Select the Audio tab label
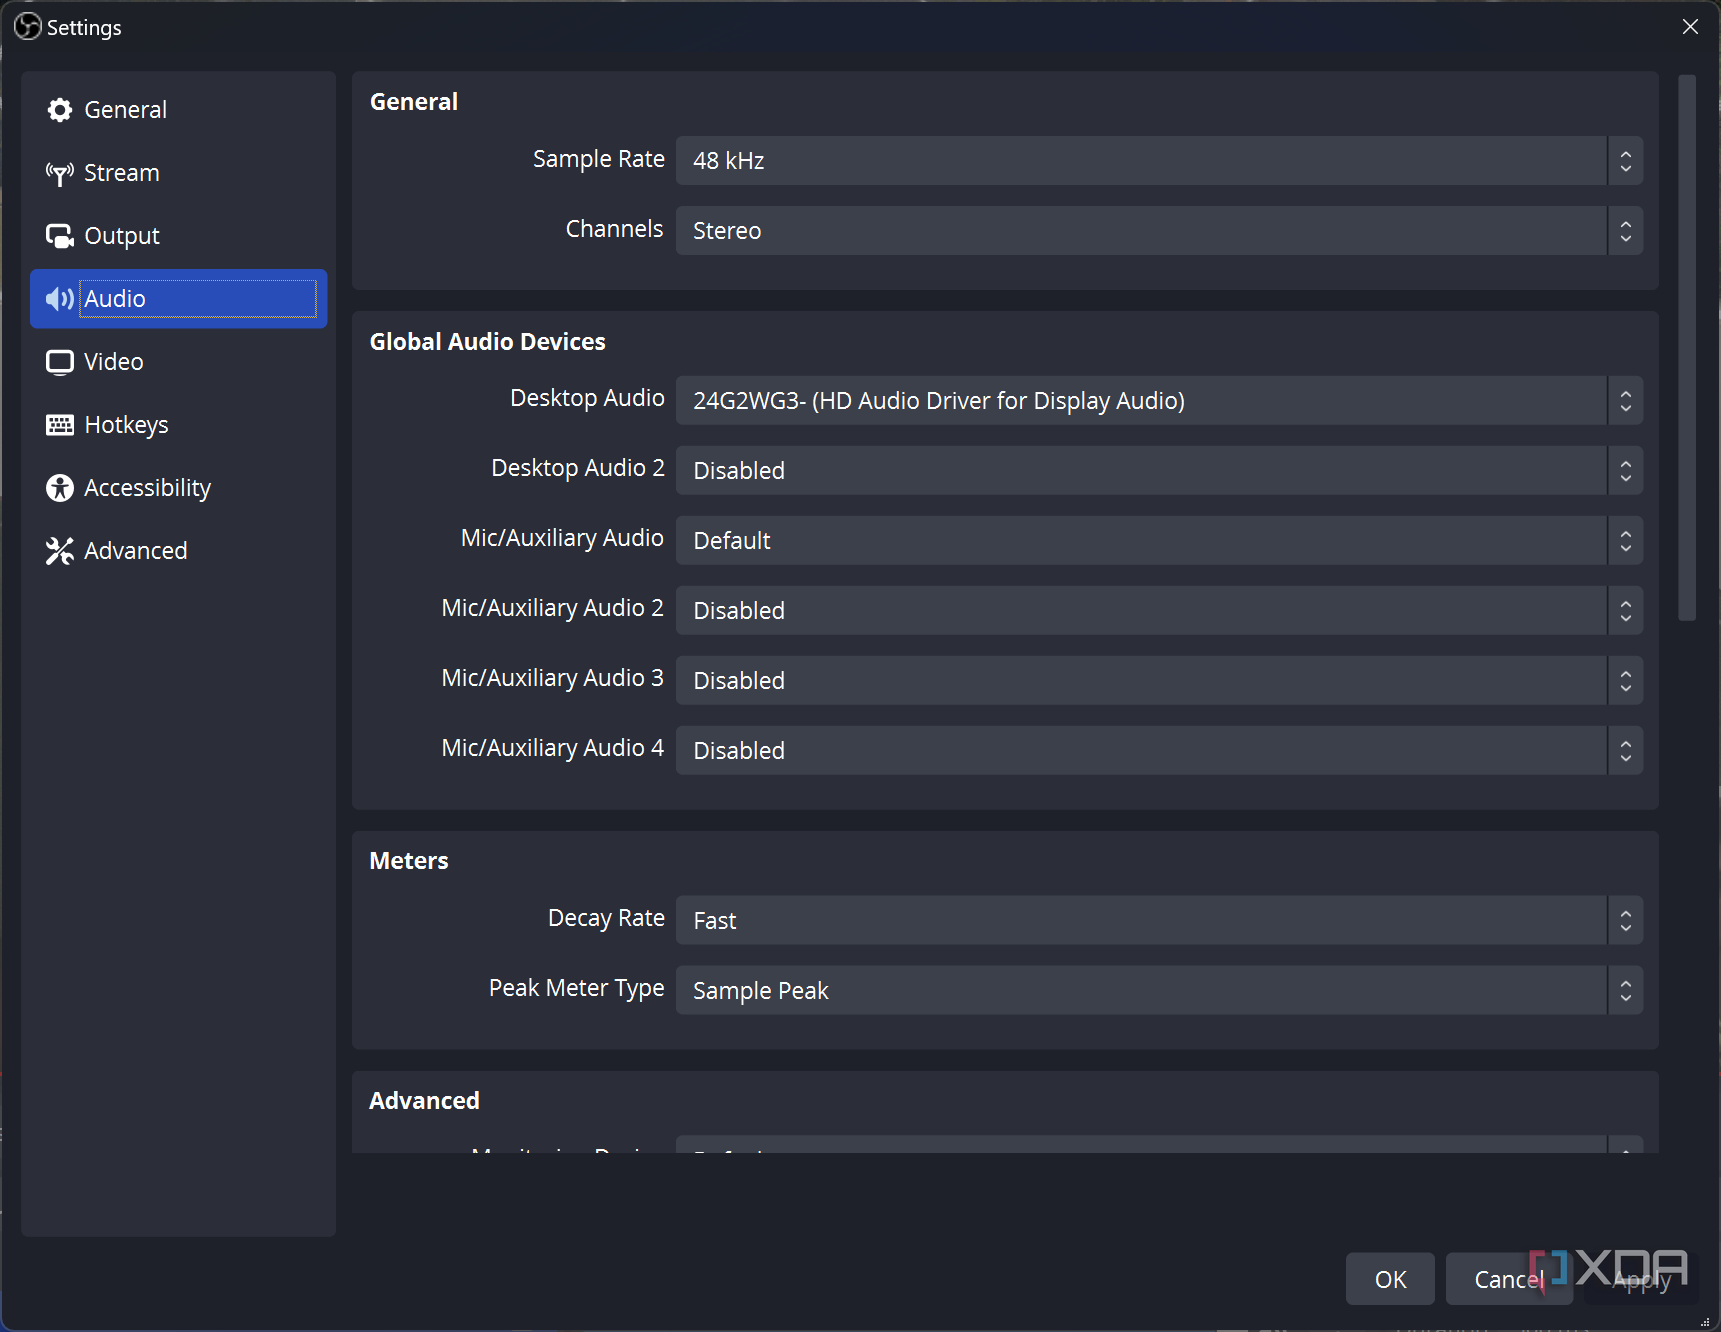Screen dimensions: 1721x1332 pos(115,299)
